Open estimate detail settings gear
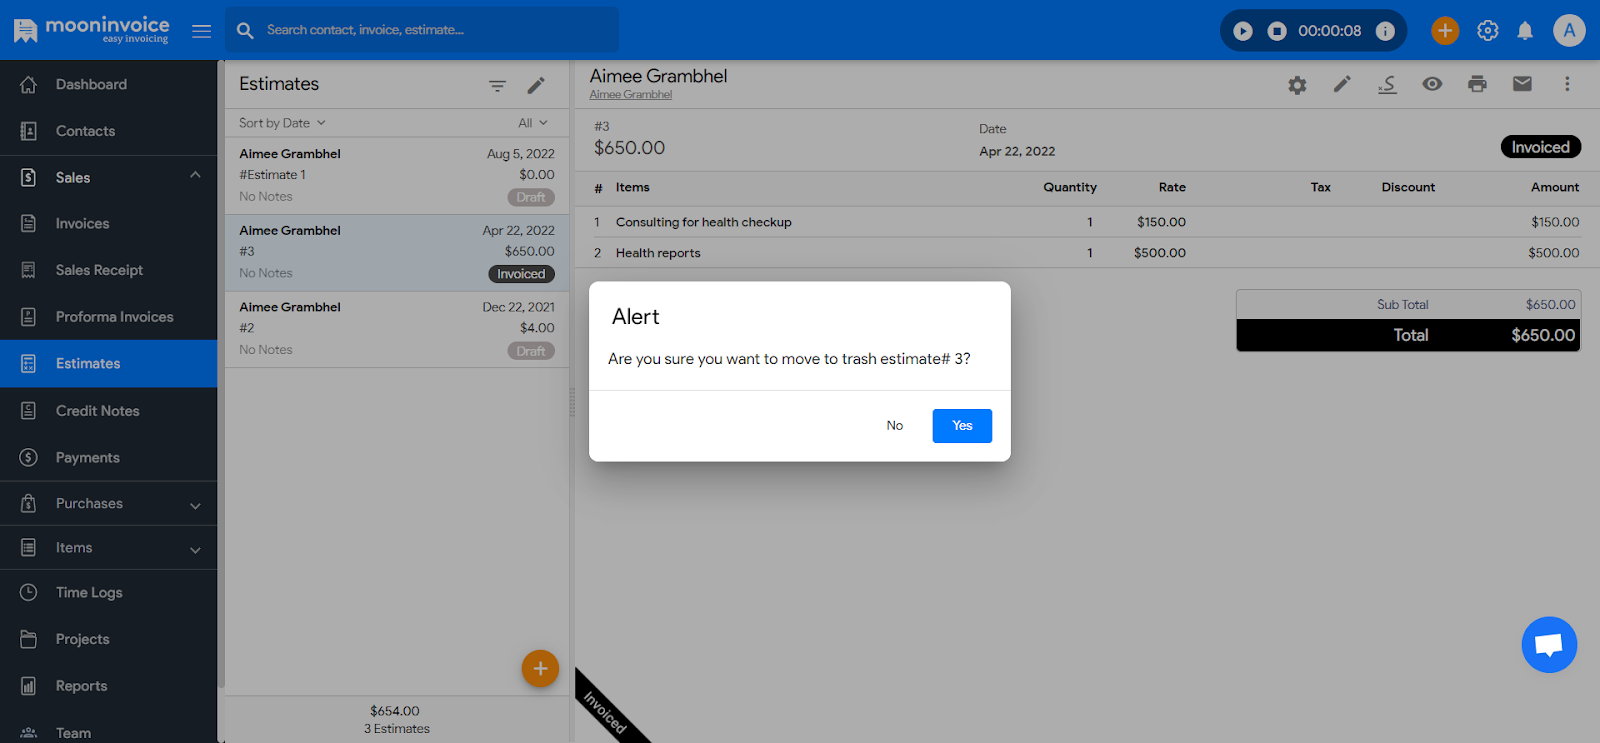Screen dimensions: 1600x743 1297,85
